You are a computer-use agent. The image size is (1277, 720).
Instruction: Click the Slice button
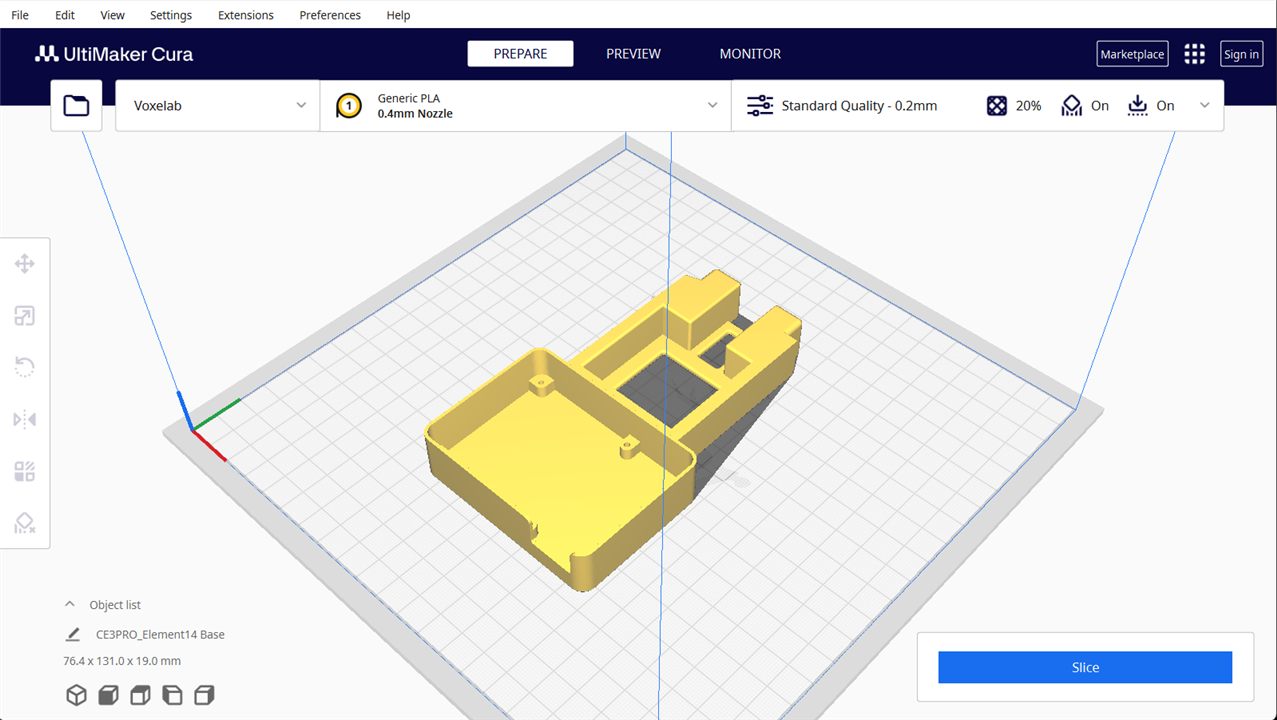(1085, 667)
